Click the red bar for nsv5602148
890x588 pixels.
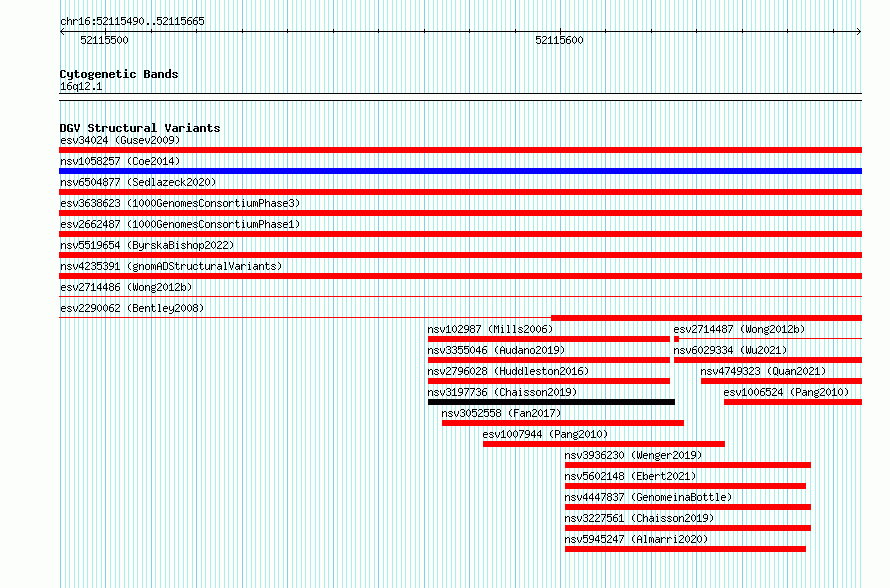point(686,486)
